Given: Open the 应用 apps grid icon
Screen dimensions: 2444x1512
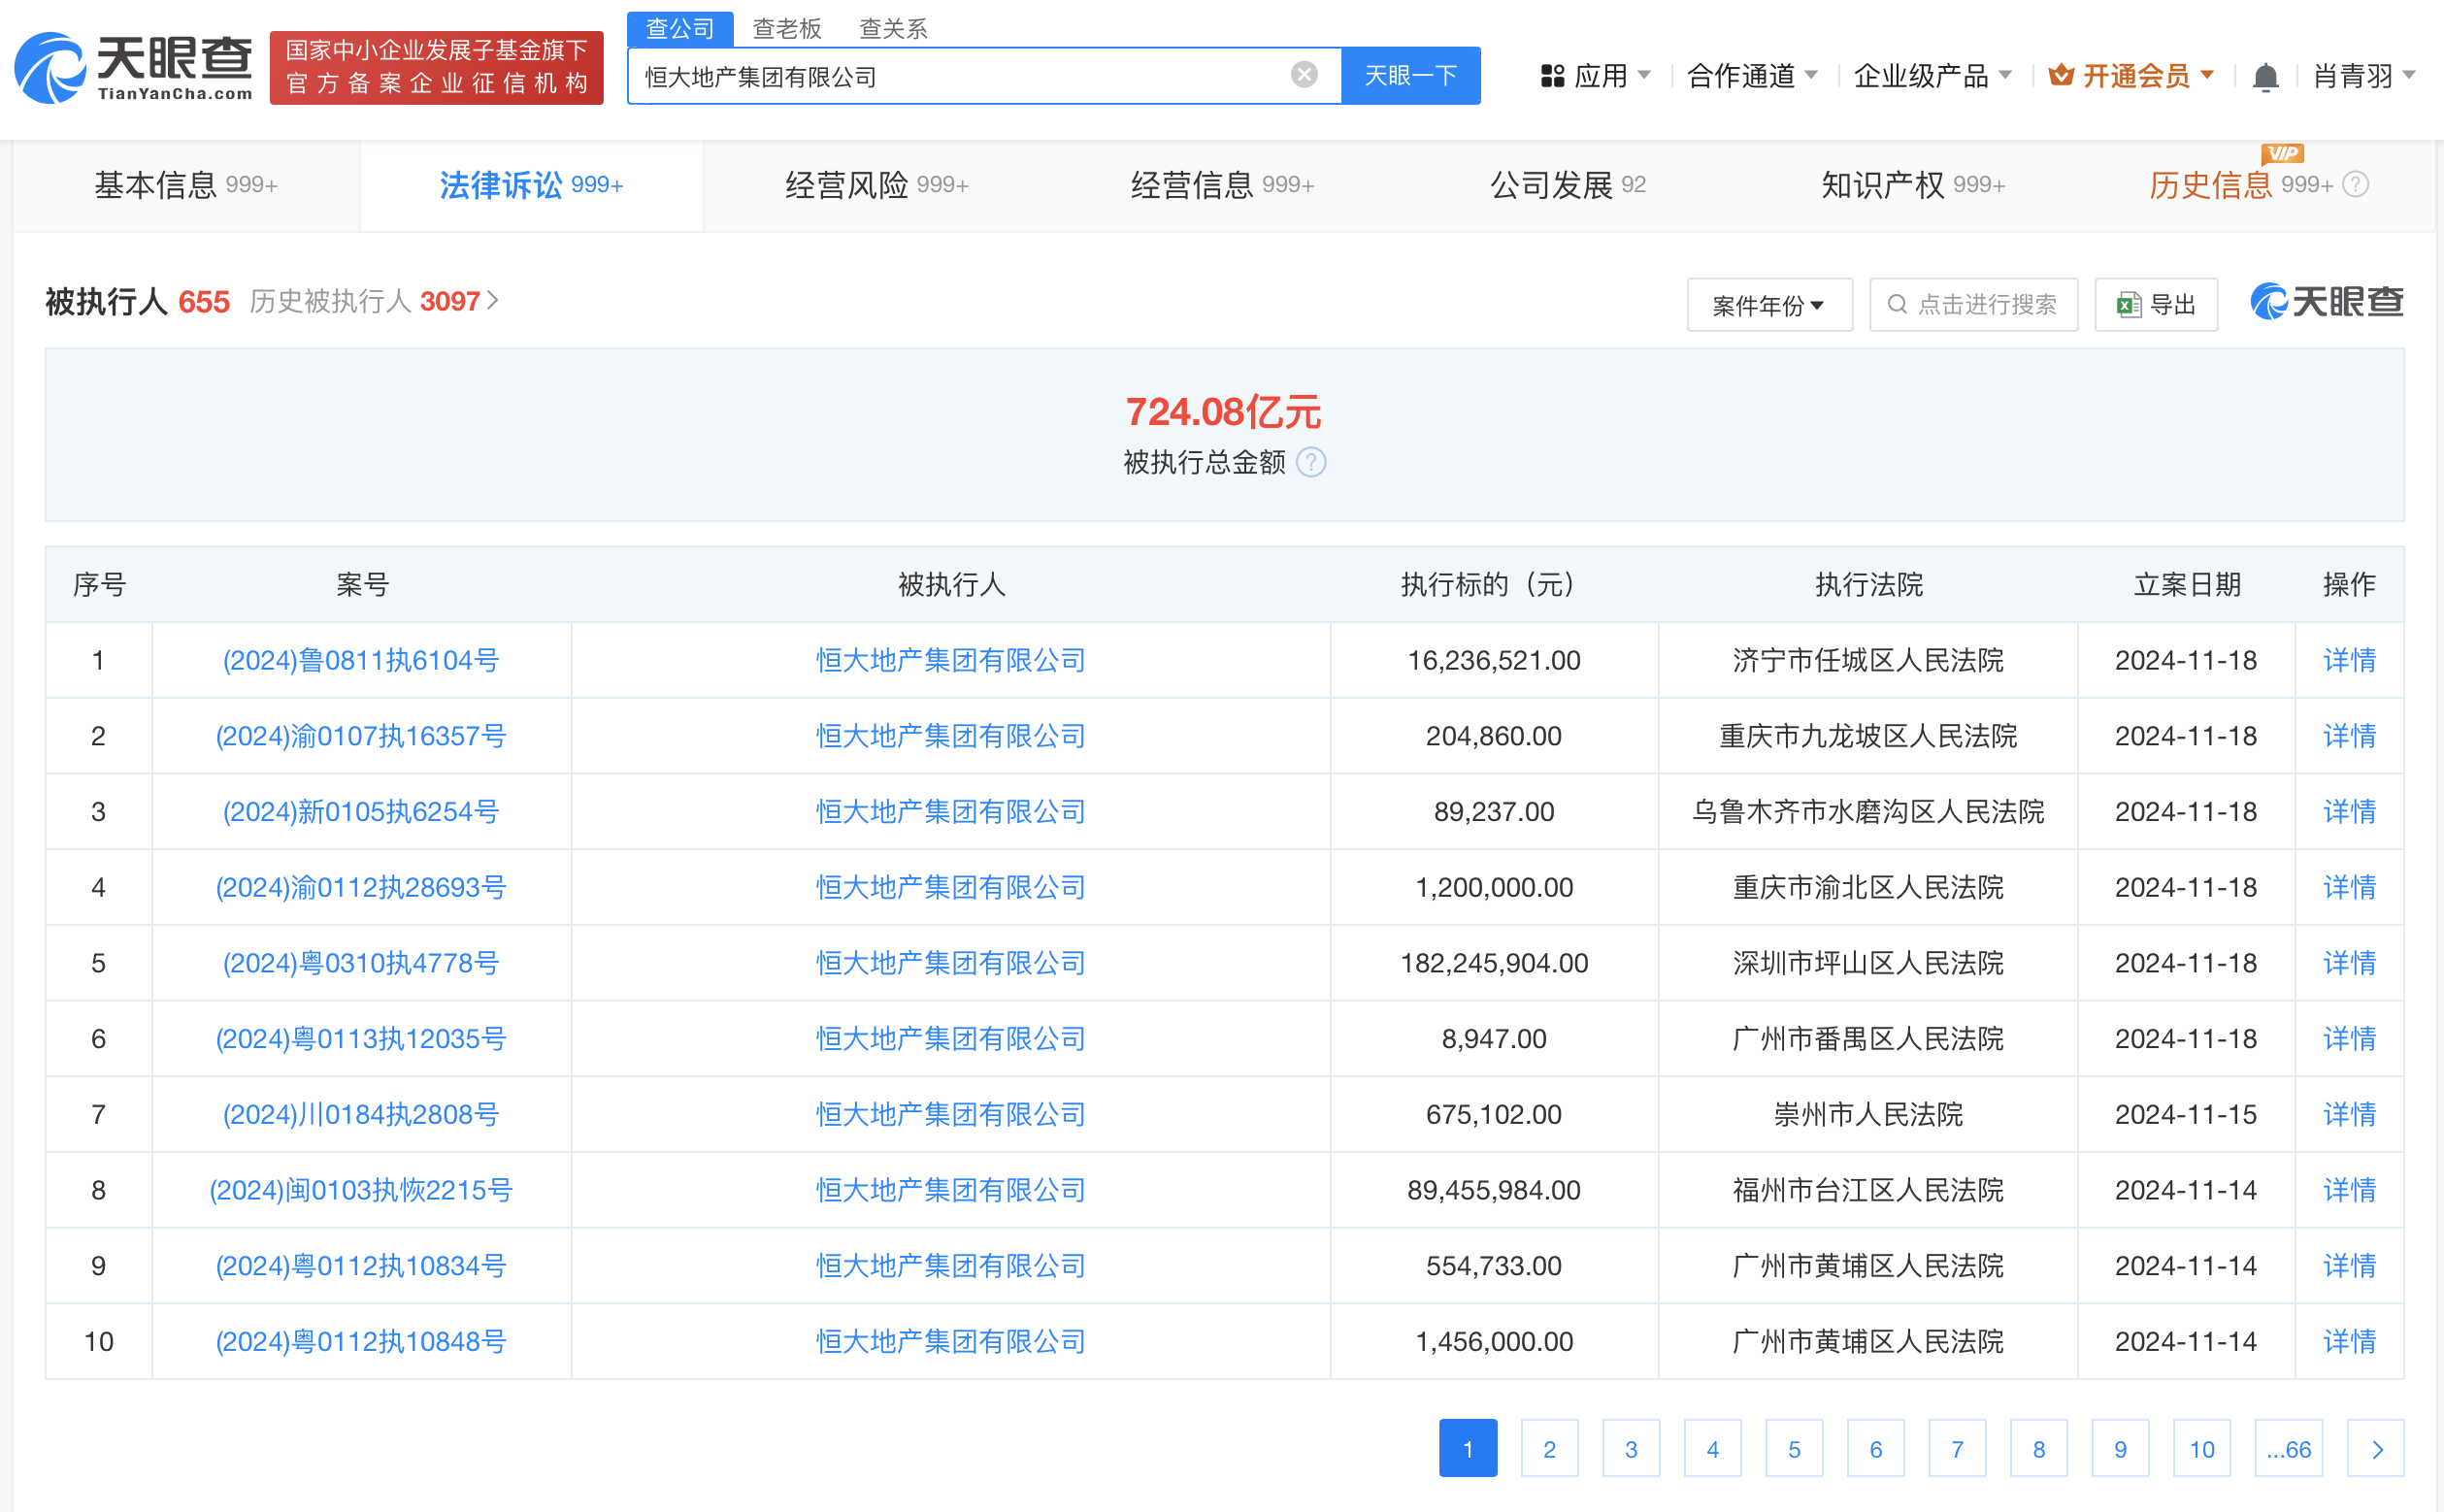Looking at the screenshot, I should pos(1551,75).
